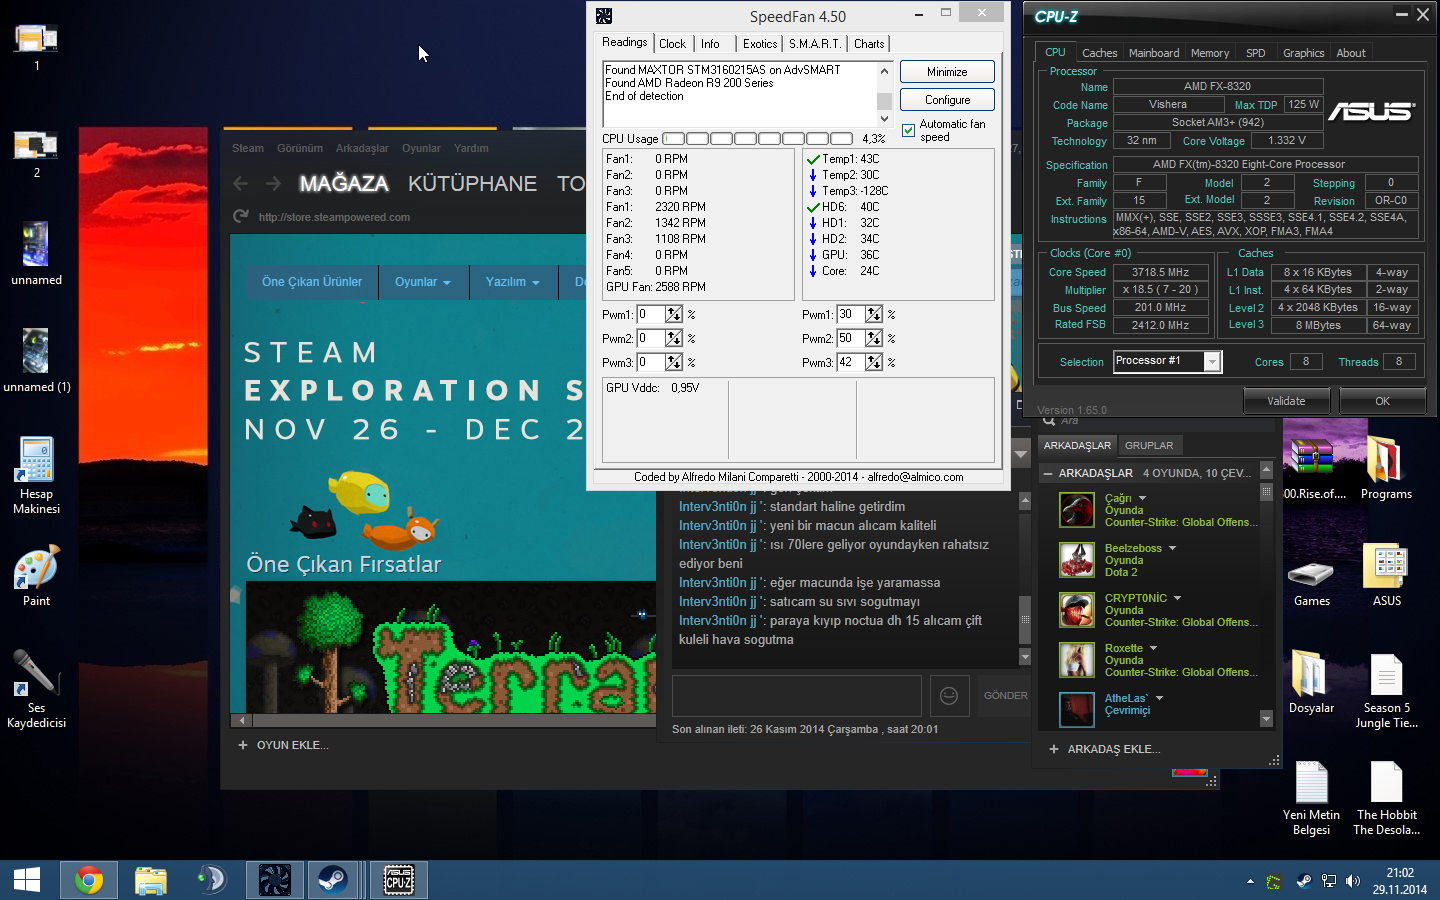The height and width of the screenshot is (900, 1440).
Task: Open Çağrı friend options arrow
Action: (x=1142, y=498)
